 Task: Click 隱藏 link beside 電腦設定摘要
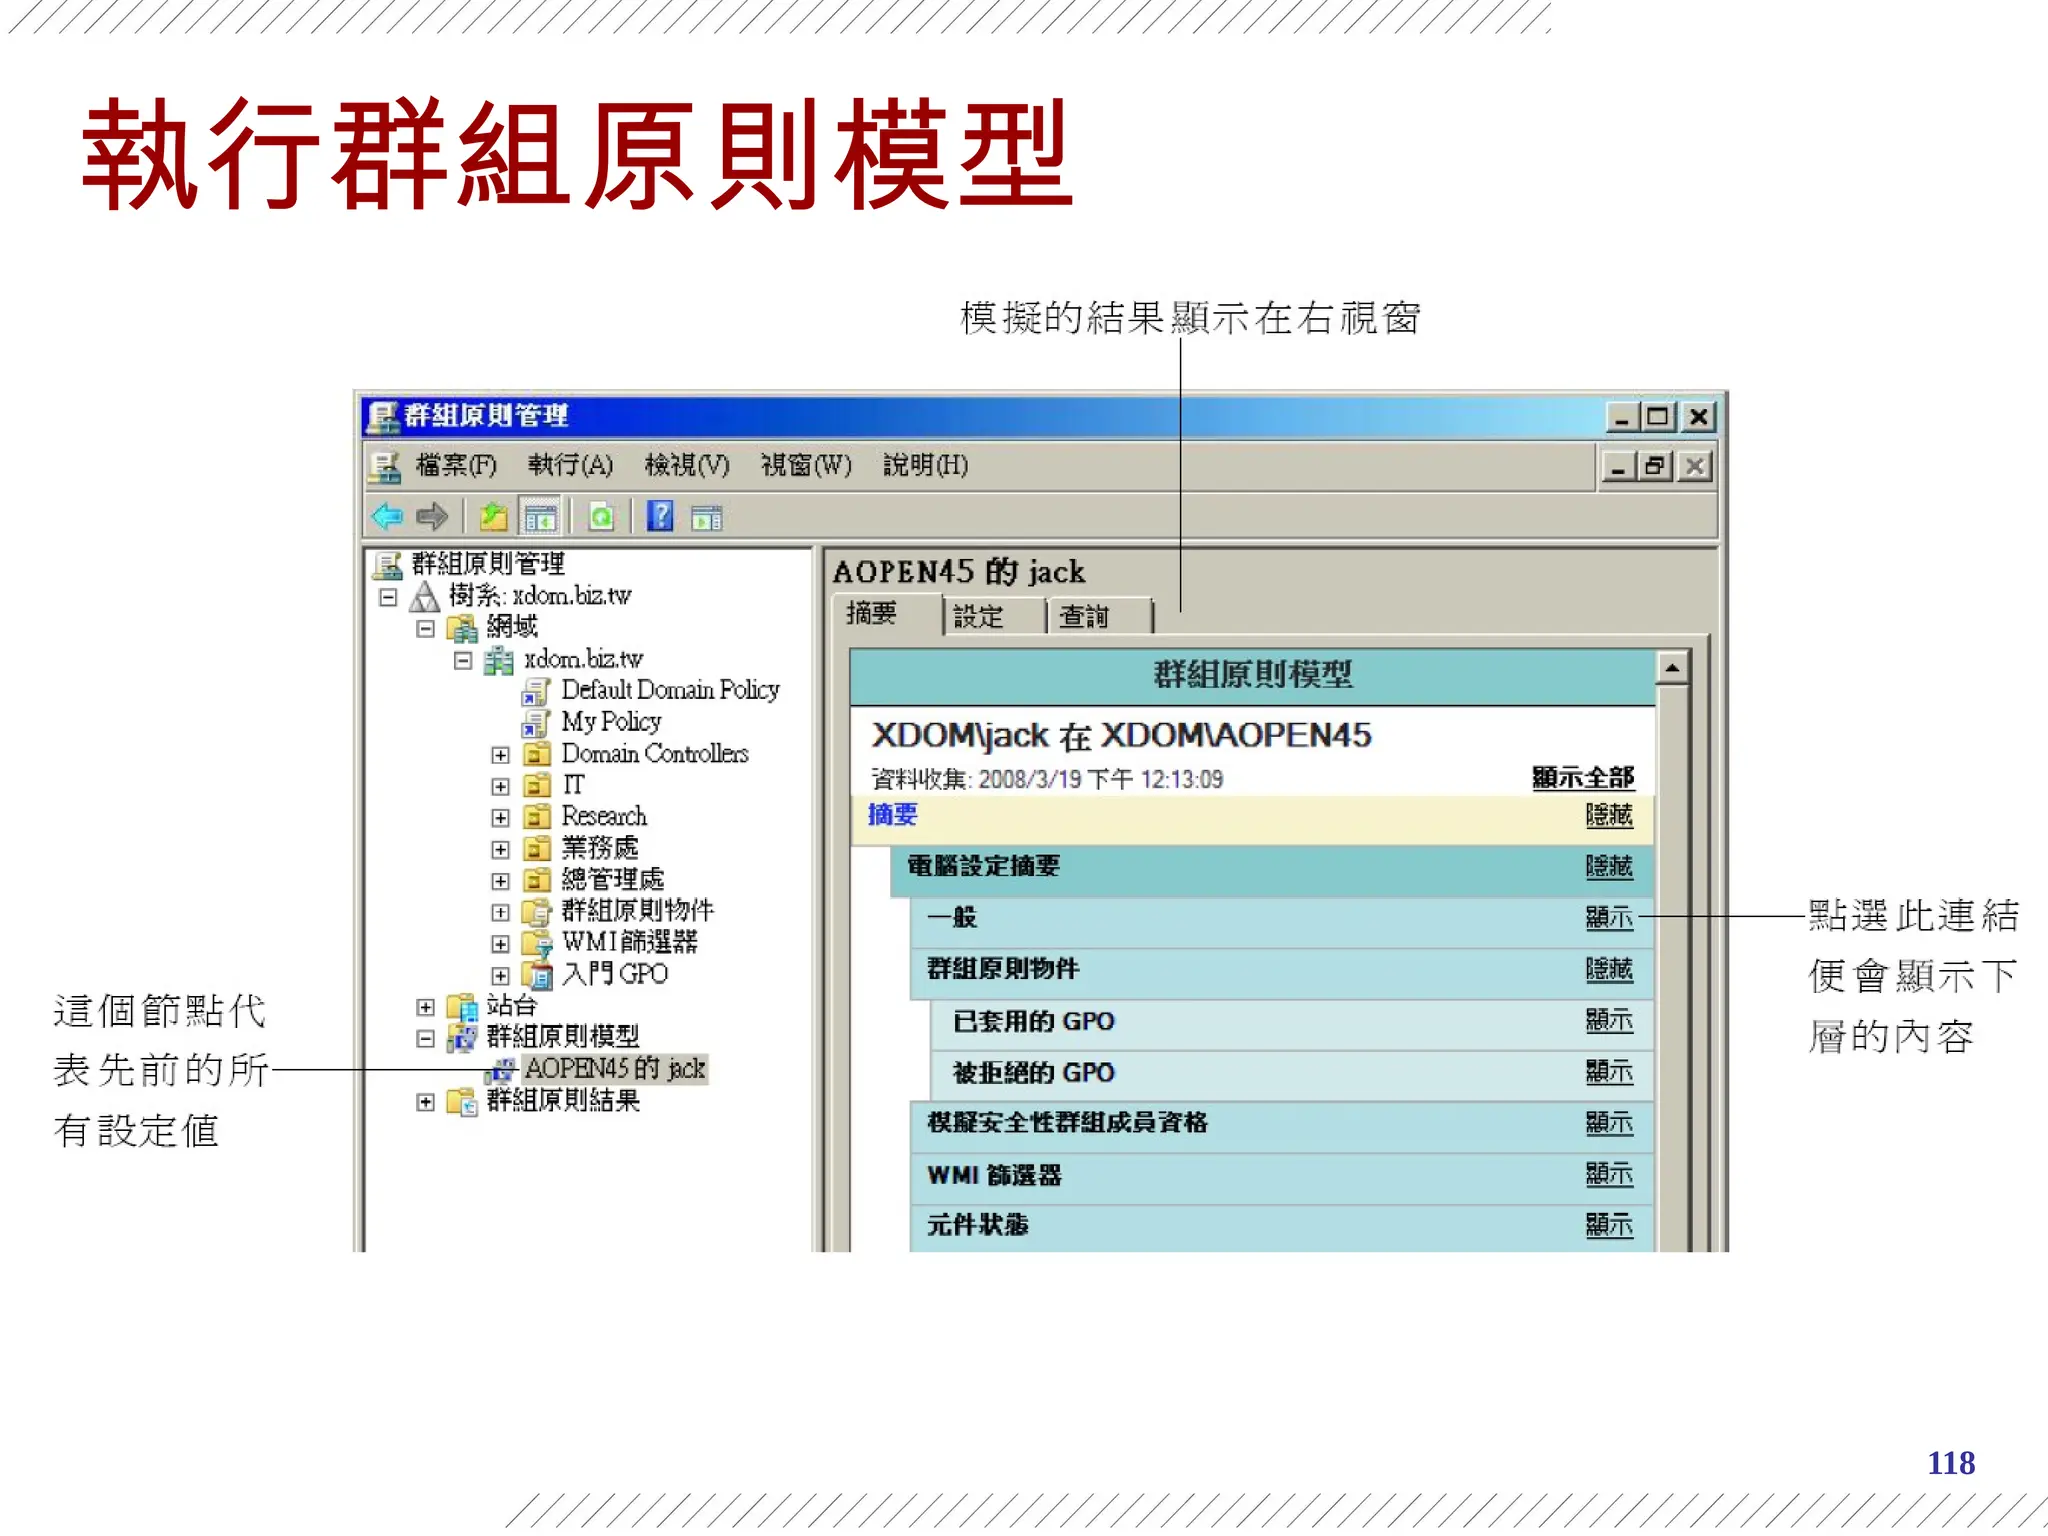point(1608,866)
